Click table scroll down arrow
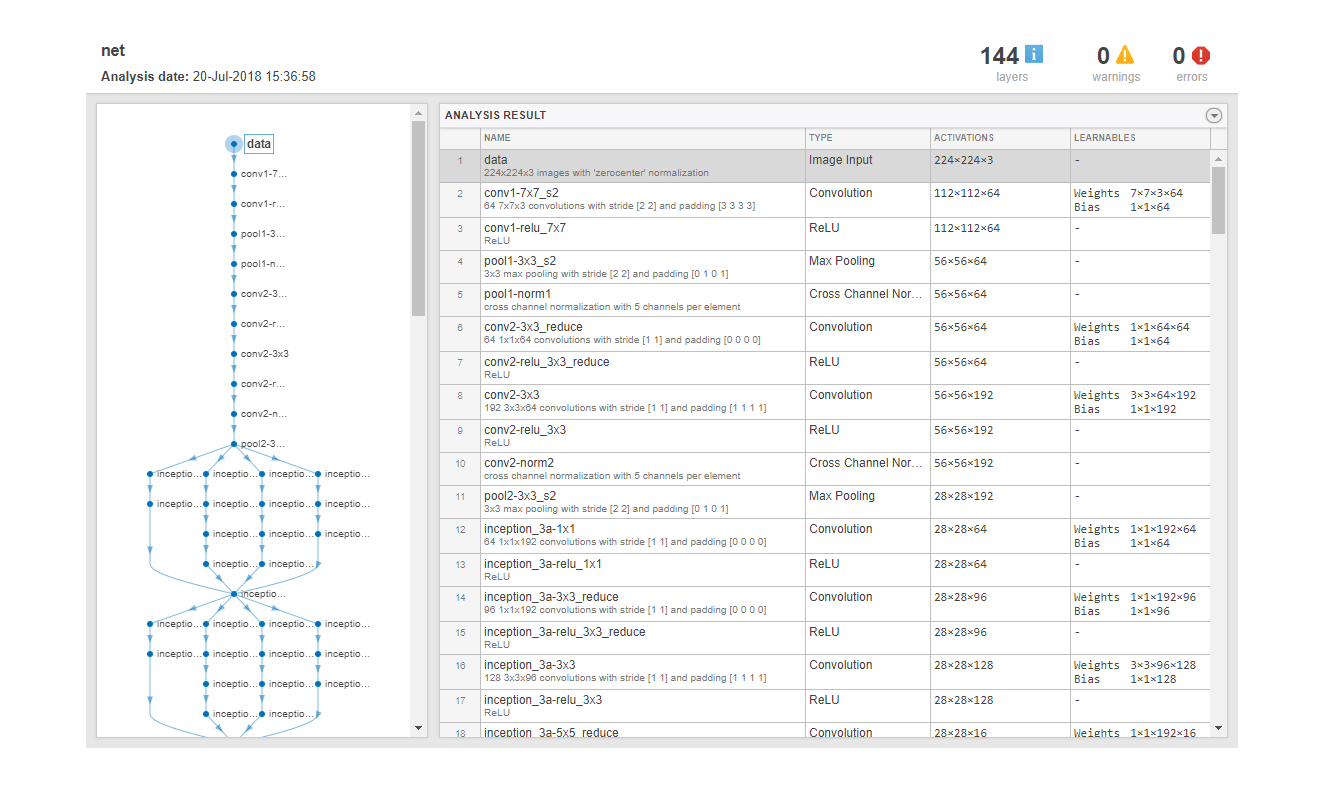1326x812 pixels. pyautogui.click(x=1218, y=728)
